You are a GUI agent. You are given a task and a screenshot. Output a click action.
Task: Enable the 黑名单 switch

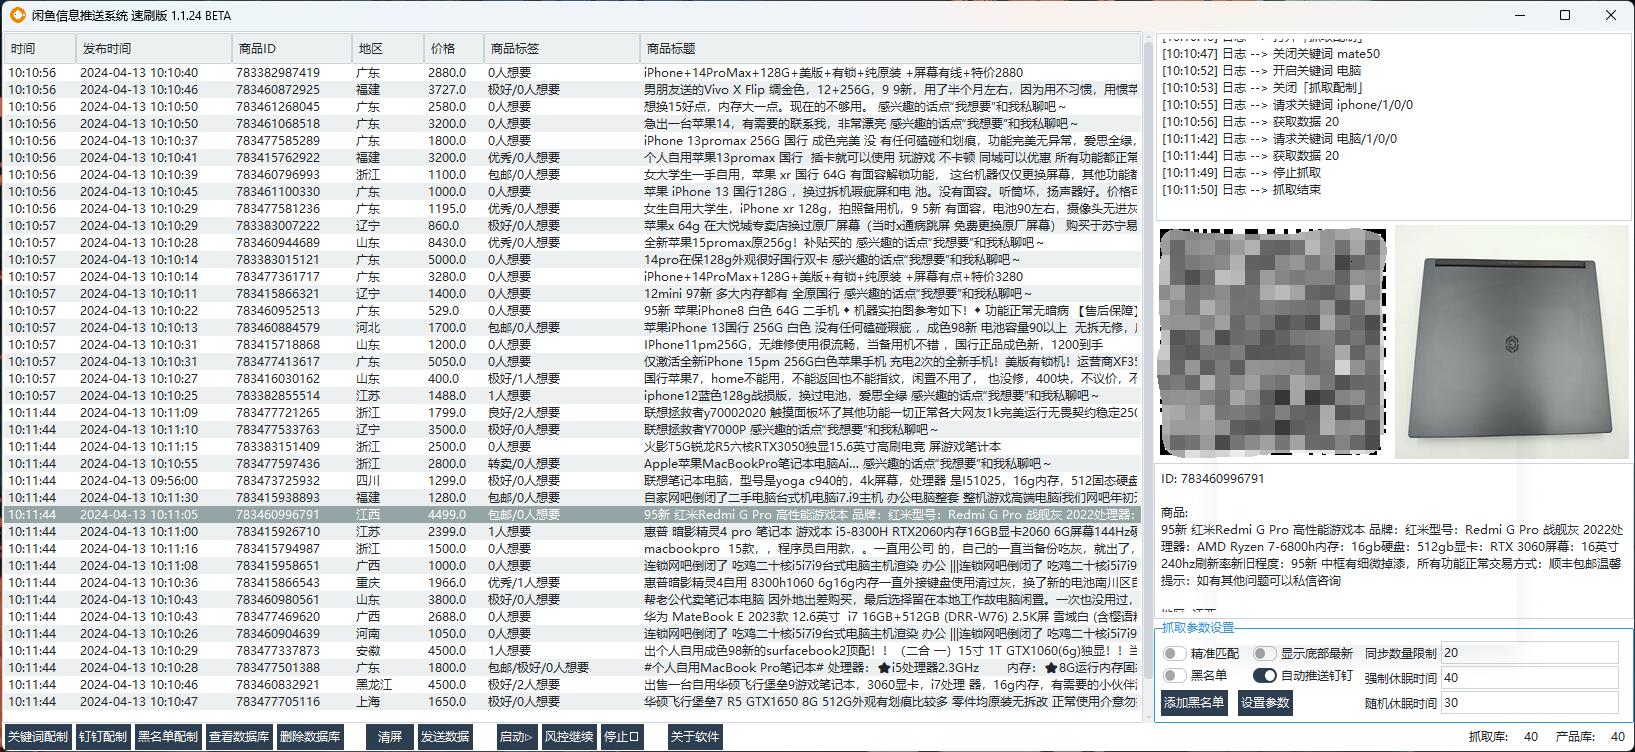(x=1174, y=675)
